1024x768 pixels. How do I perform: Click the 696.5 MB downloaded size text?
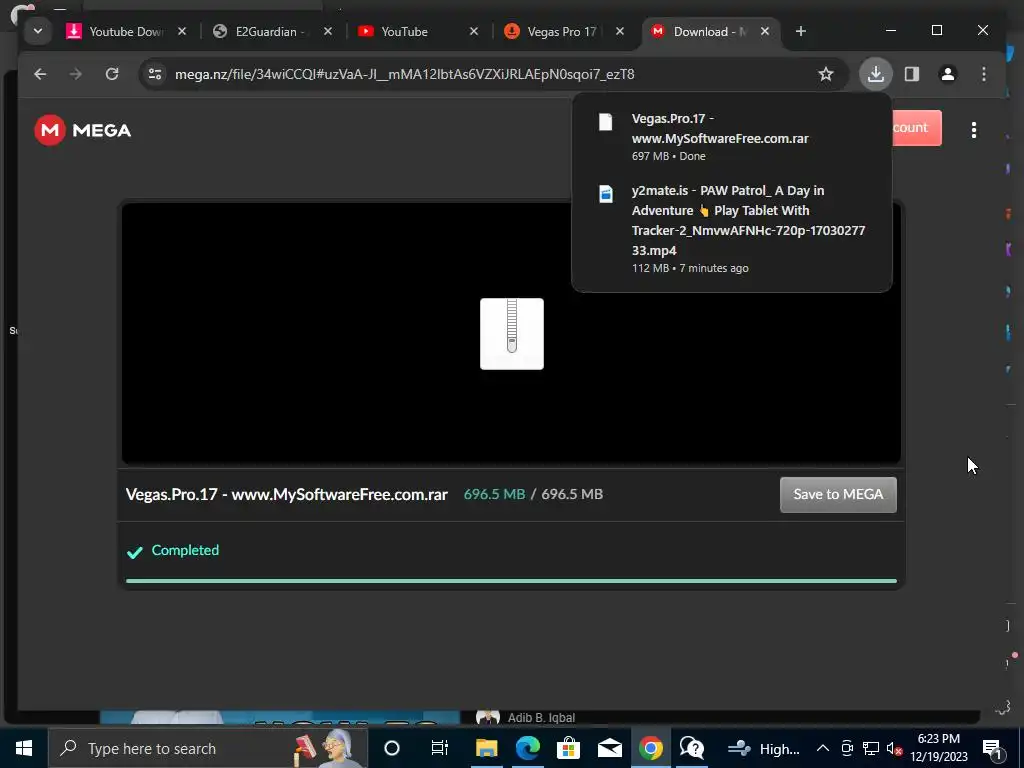tap(494, 494)
